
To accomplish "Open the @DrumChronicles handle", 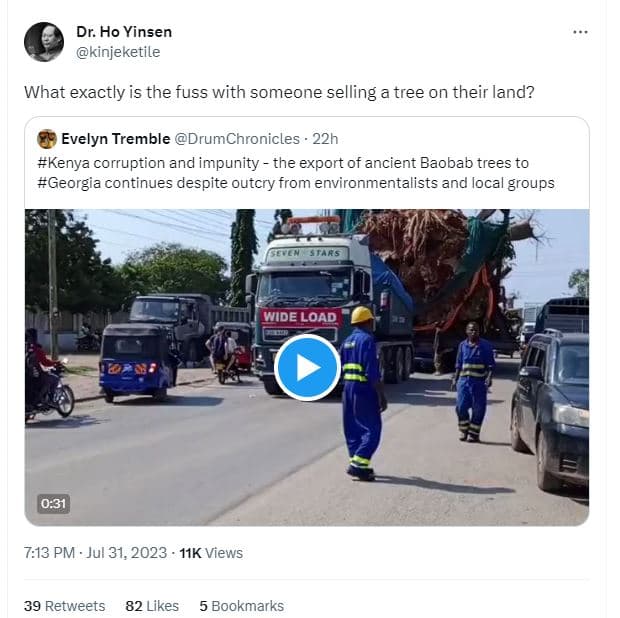I will [x=237, y=139].
